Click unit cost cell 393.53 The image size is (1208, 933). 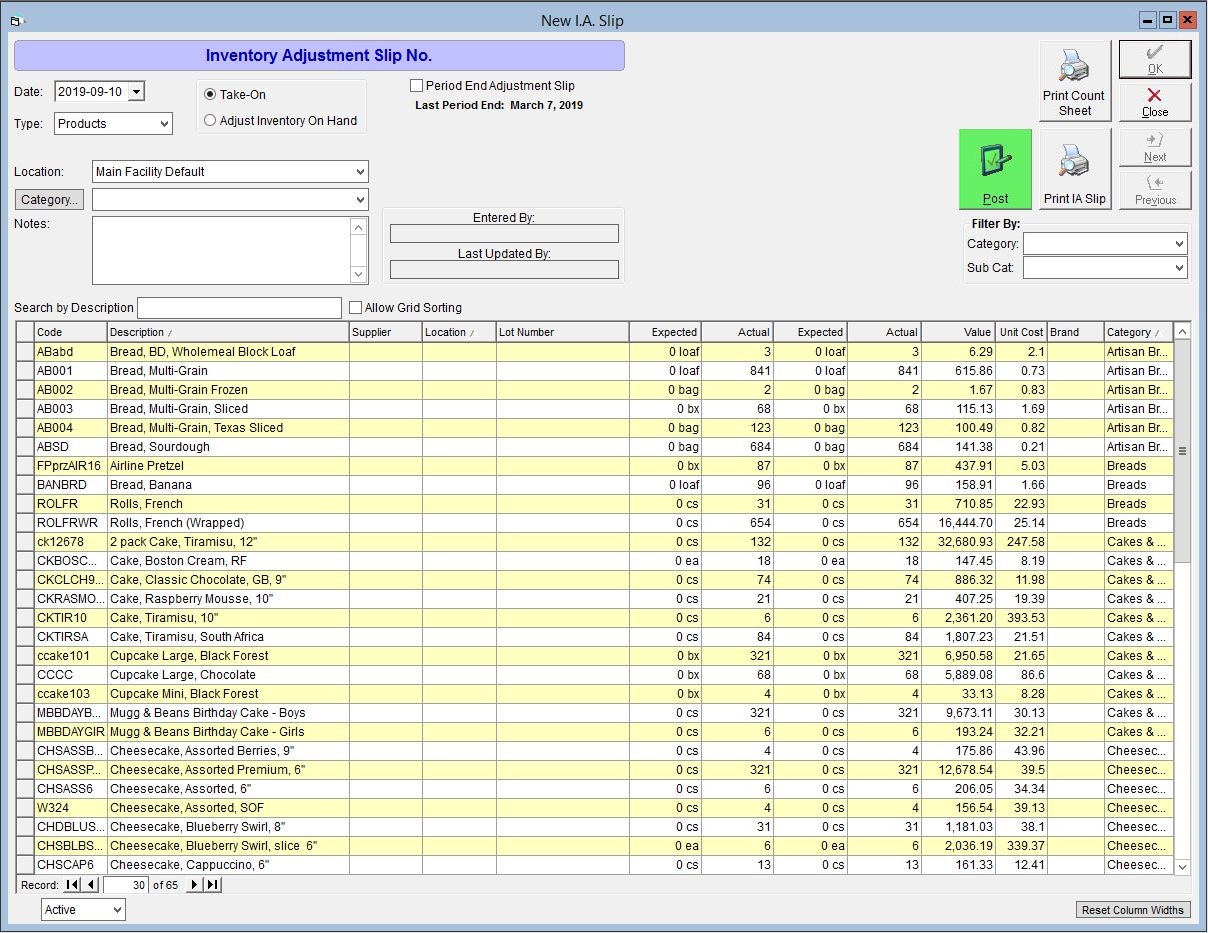tap(1021, 618)
